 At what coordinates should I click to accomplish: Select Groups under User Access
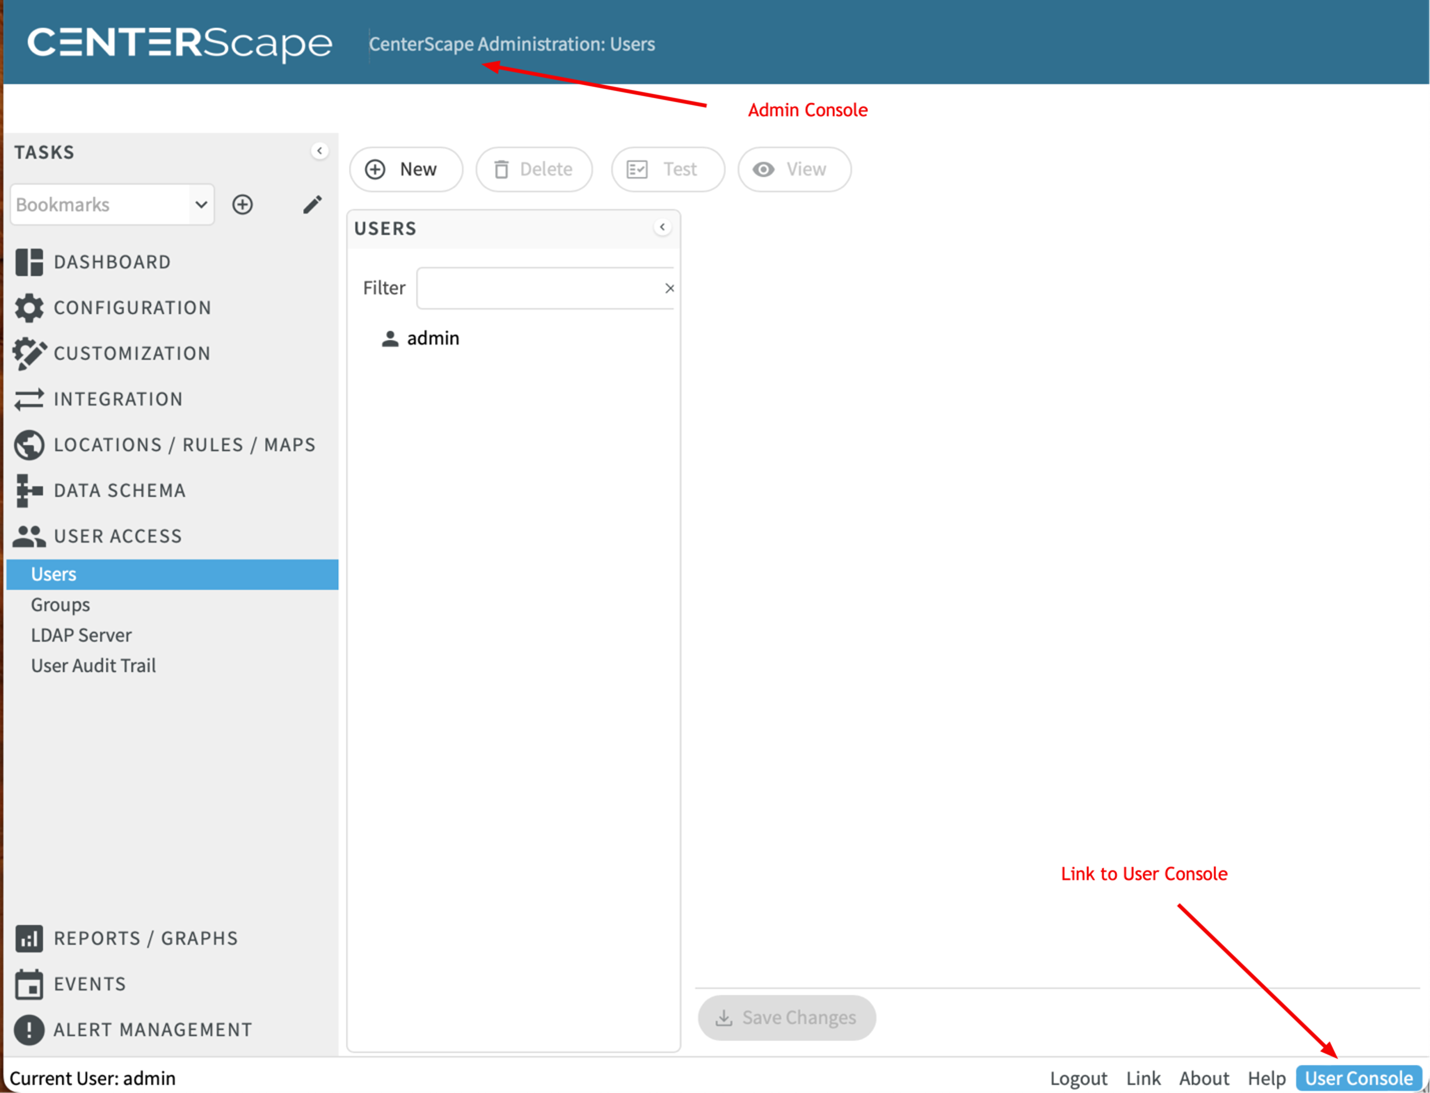click(60, 604)
